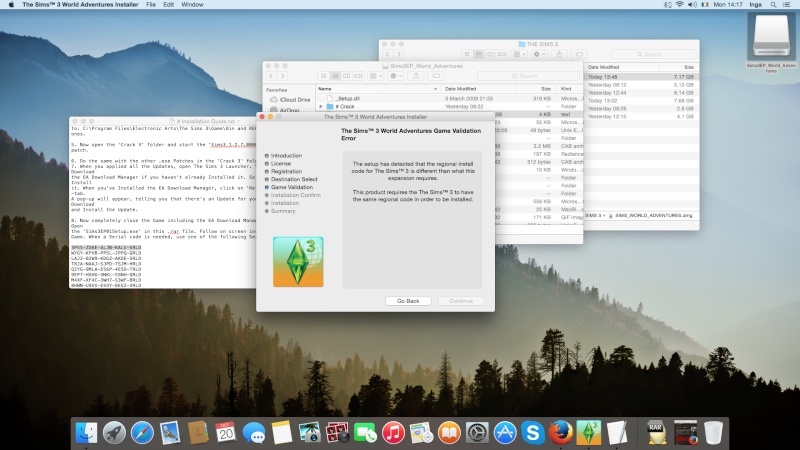Open Calendar from the Dock
The image size is (800, 450).
coord(226,433)
